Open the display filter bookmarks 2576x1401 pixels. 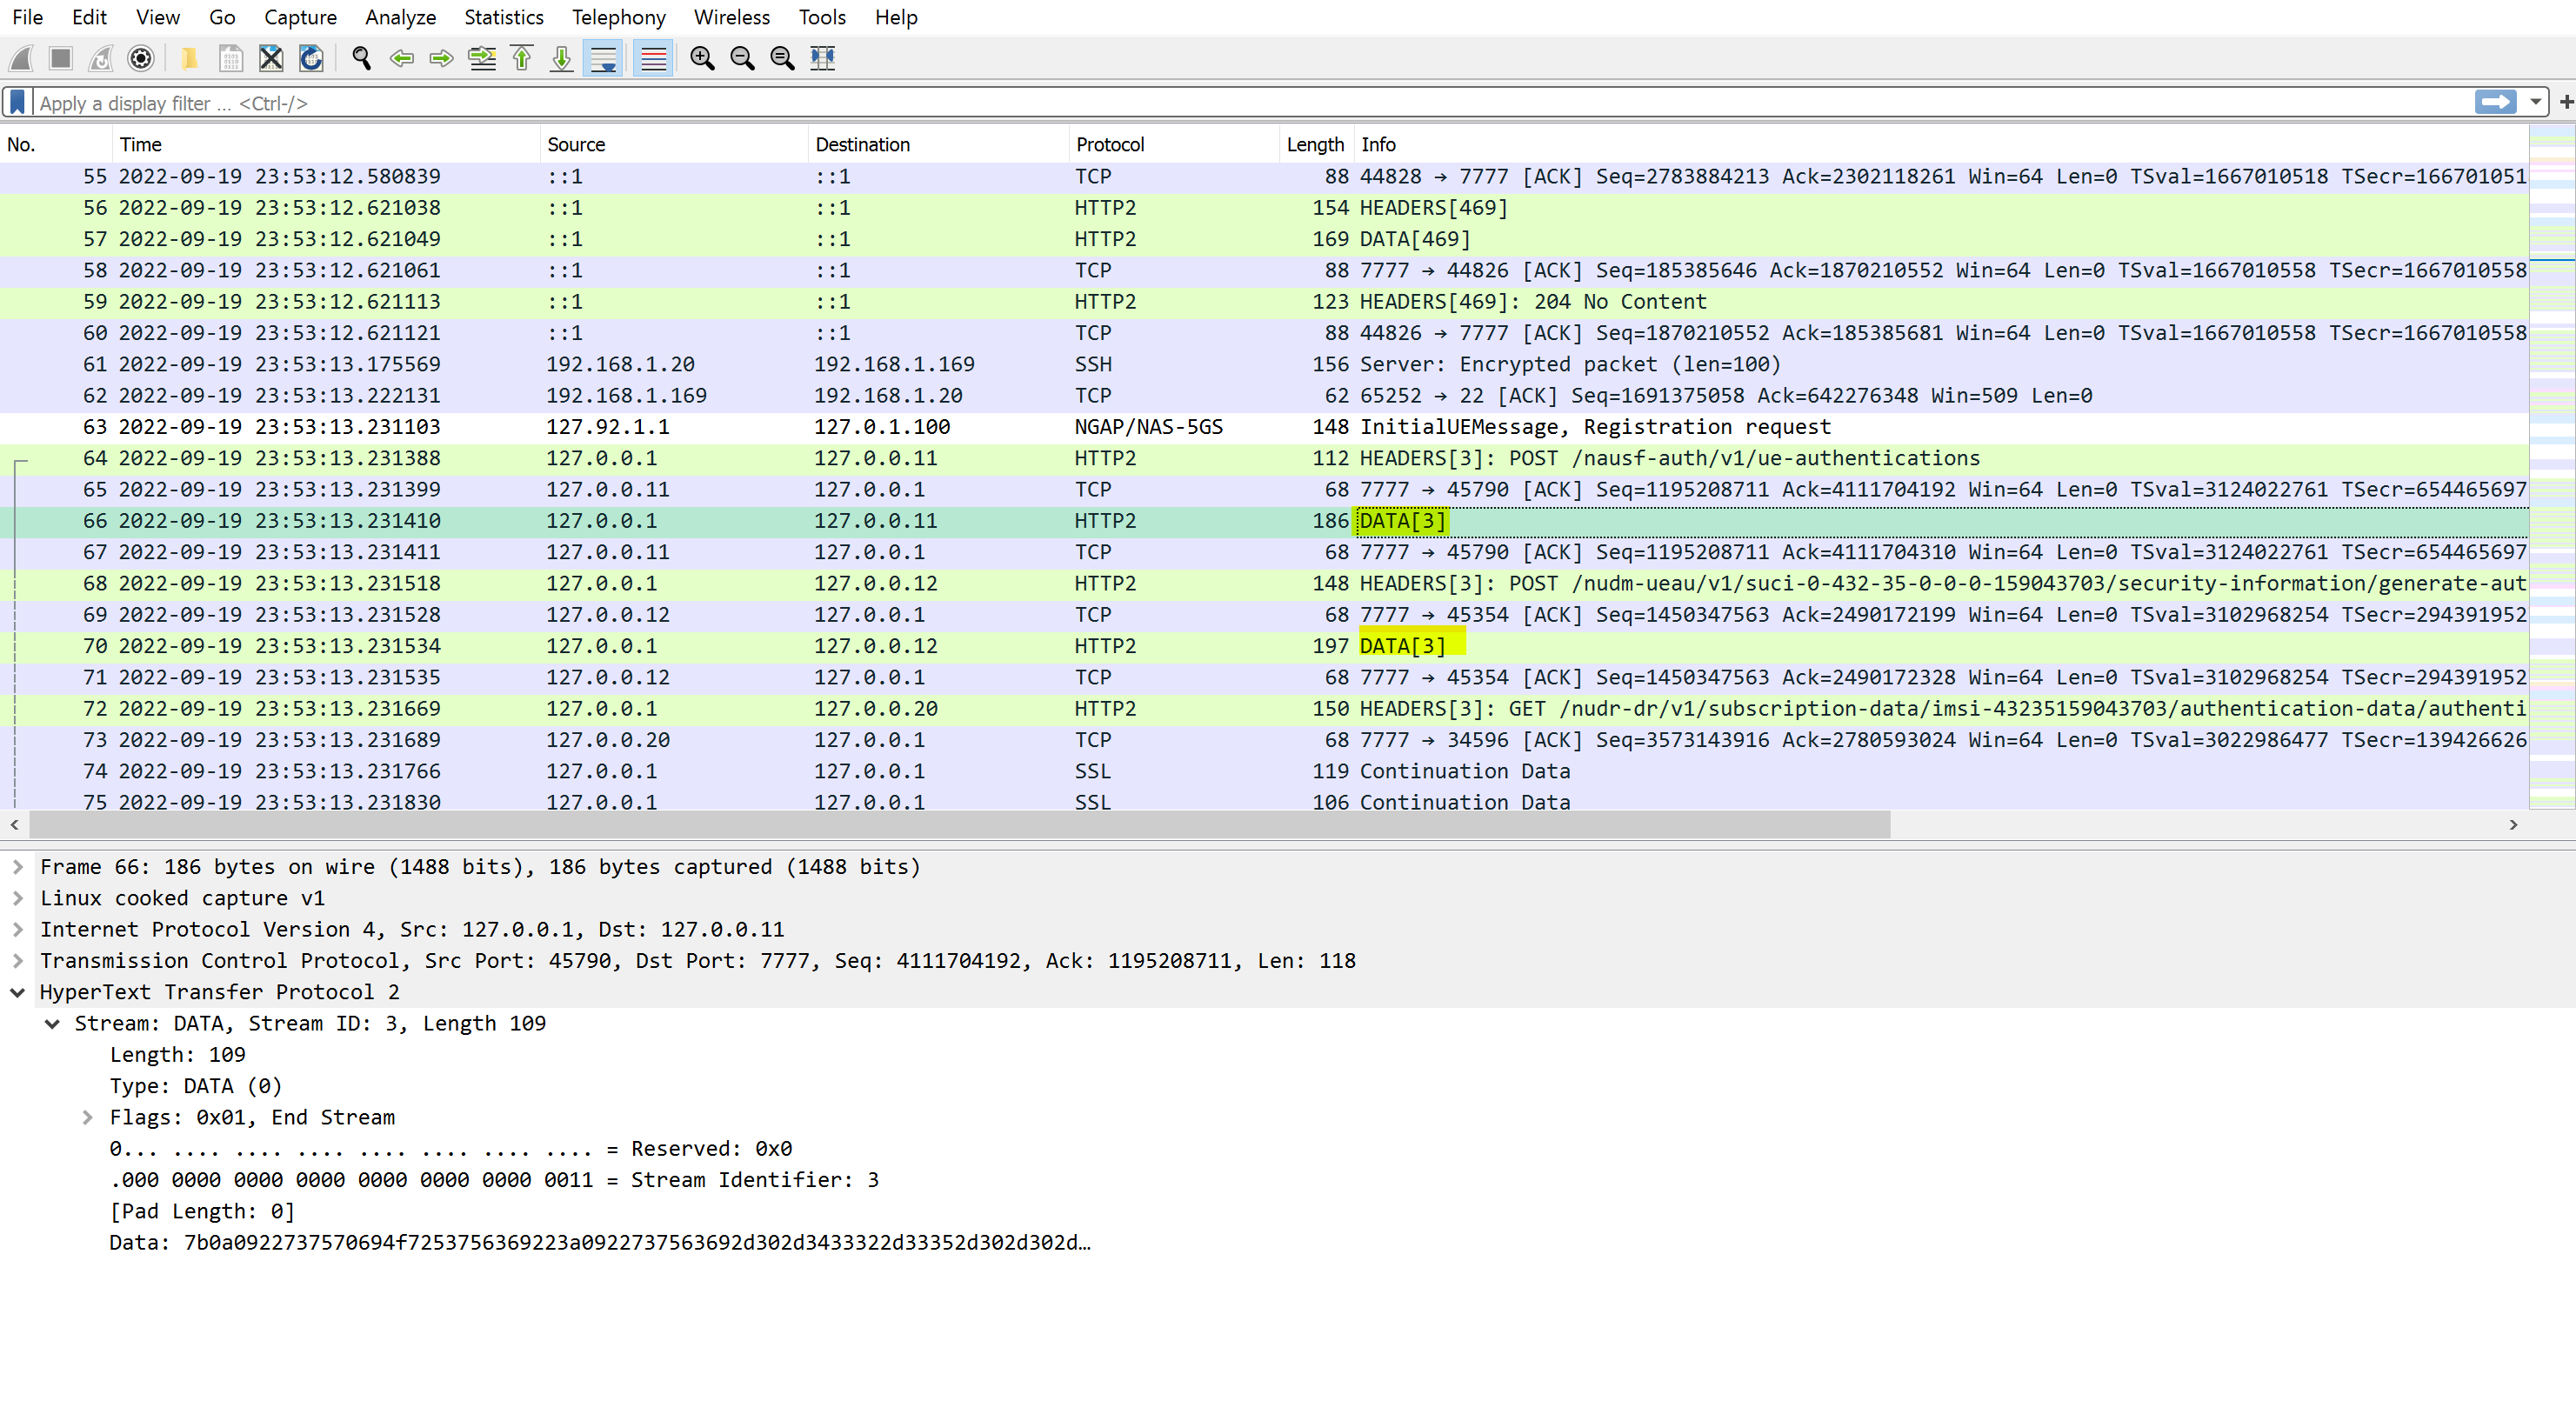17,101
